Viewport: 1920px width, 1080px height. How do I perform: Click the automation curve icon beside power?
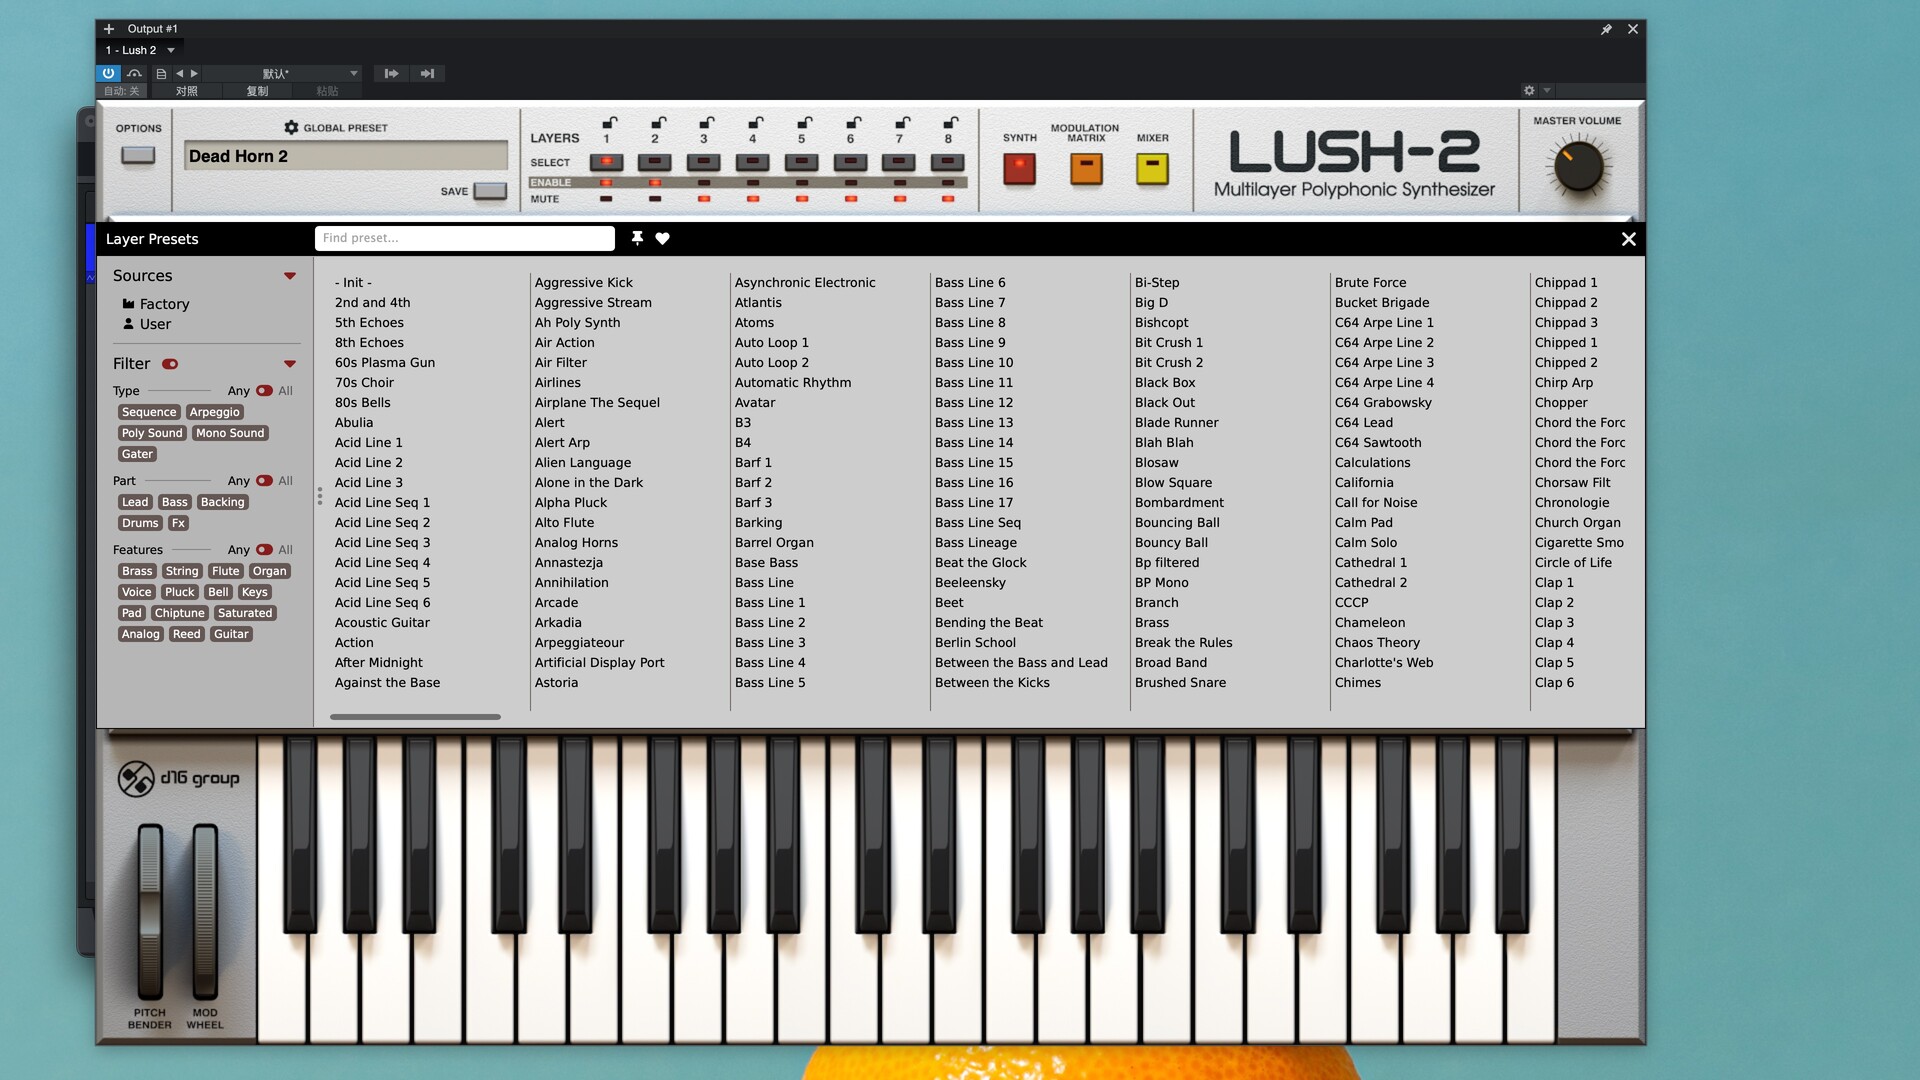pyautogui.click(x=134, y=73)
